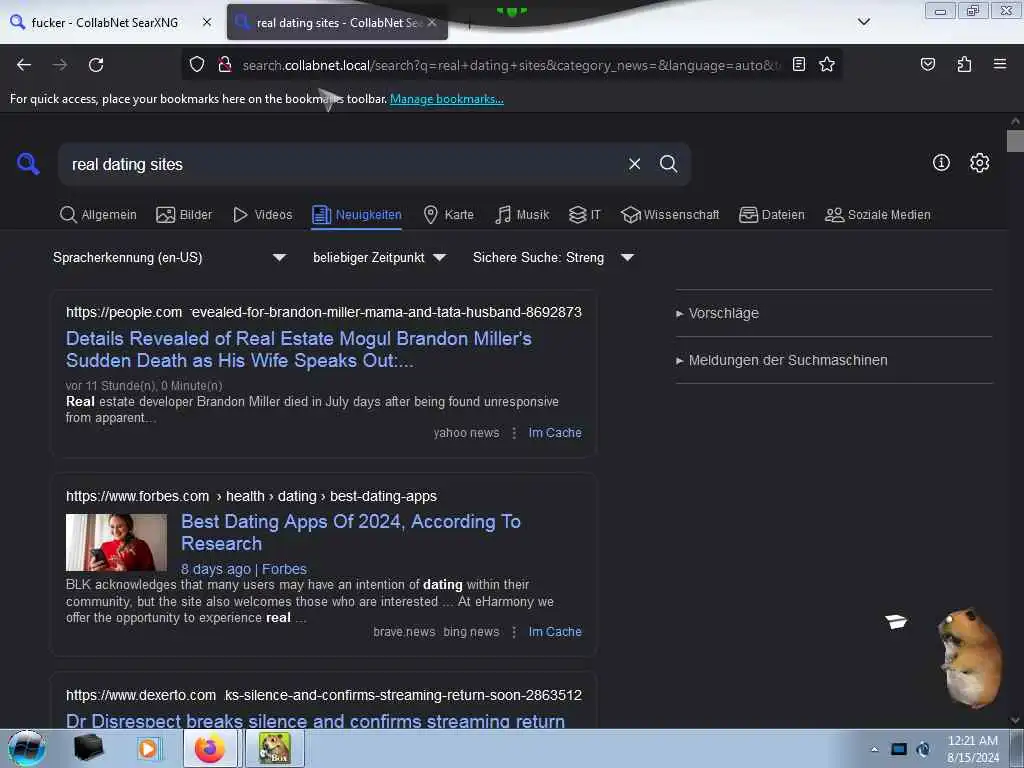Switch to the first CollabNet SearXNG tab
1024x768 pixels.
[x=104, y=22]
